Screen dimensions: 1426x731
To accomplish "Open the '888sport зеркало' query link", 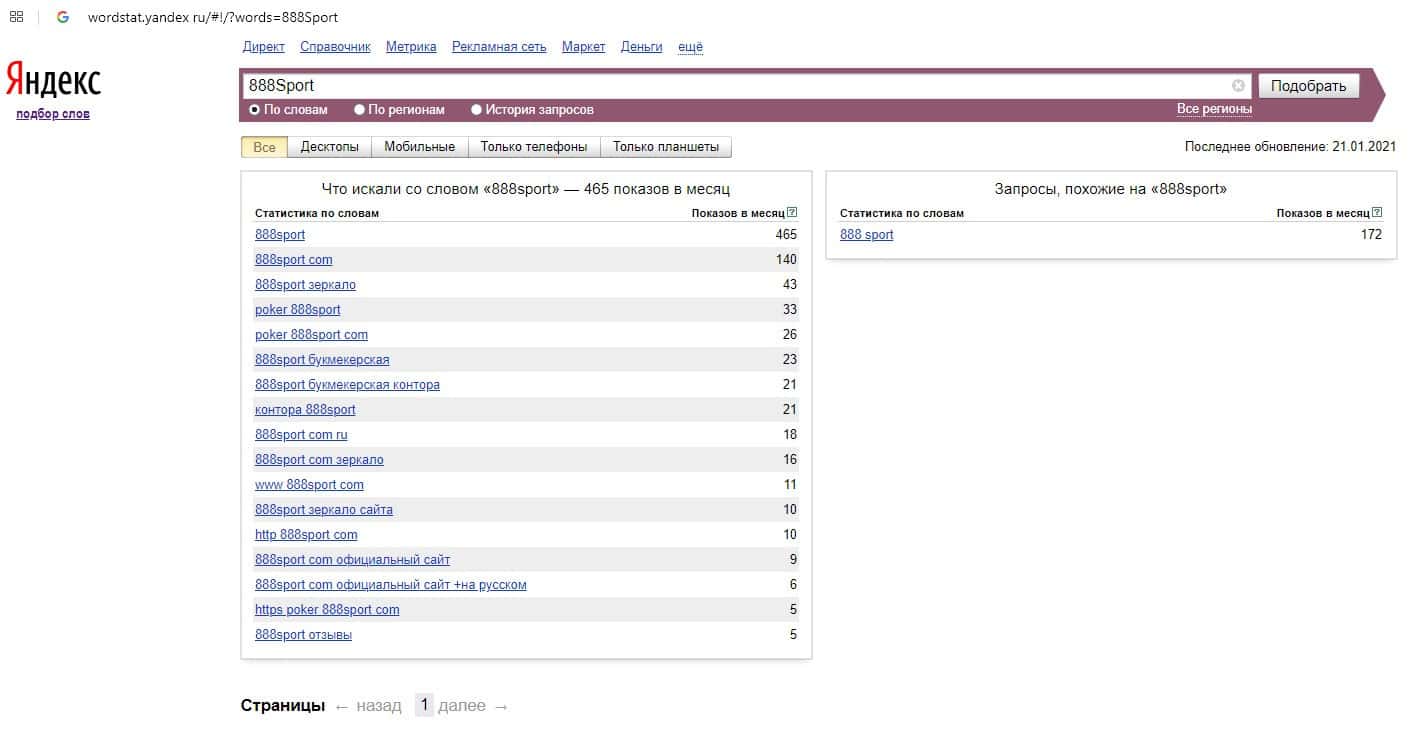I will click(305, 285).
